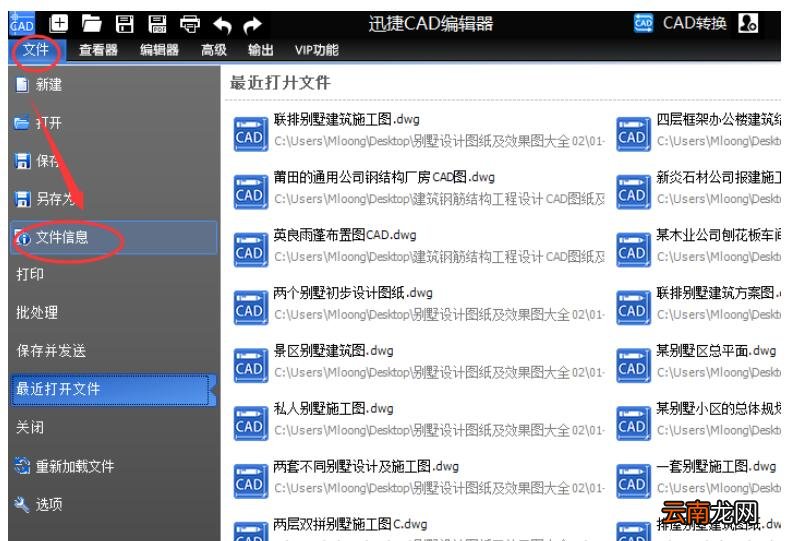The height and width of the screenshot is (541, 795).
Task: Switch to the 查看器 tab
Action: [98, 50]
